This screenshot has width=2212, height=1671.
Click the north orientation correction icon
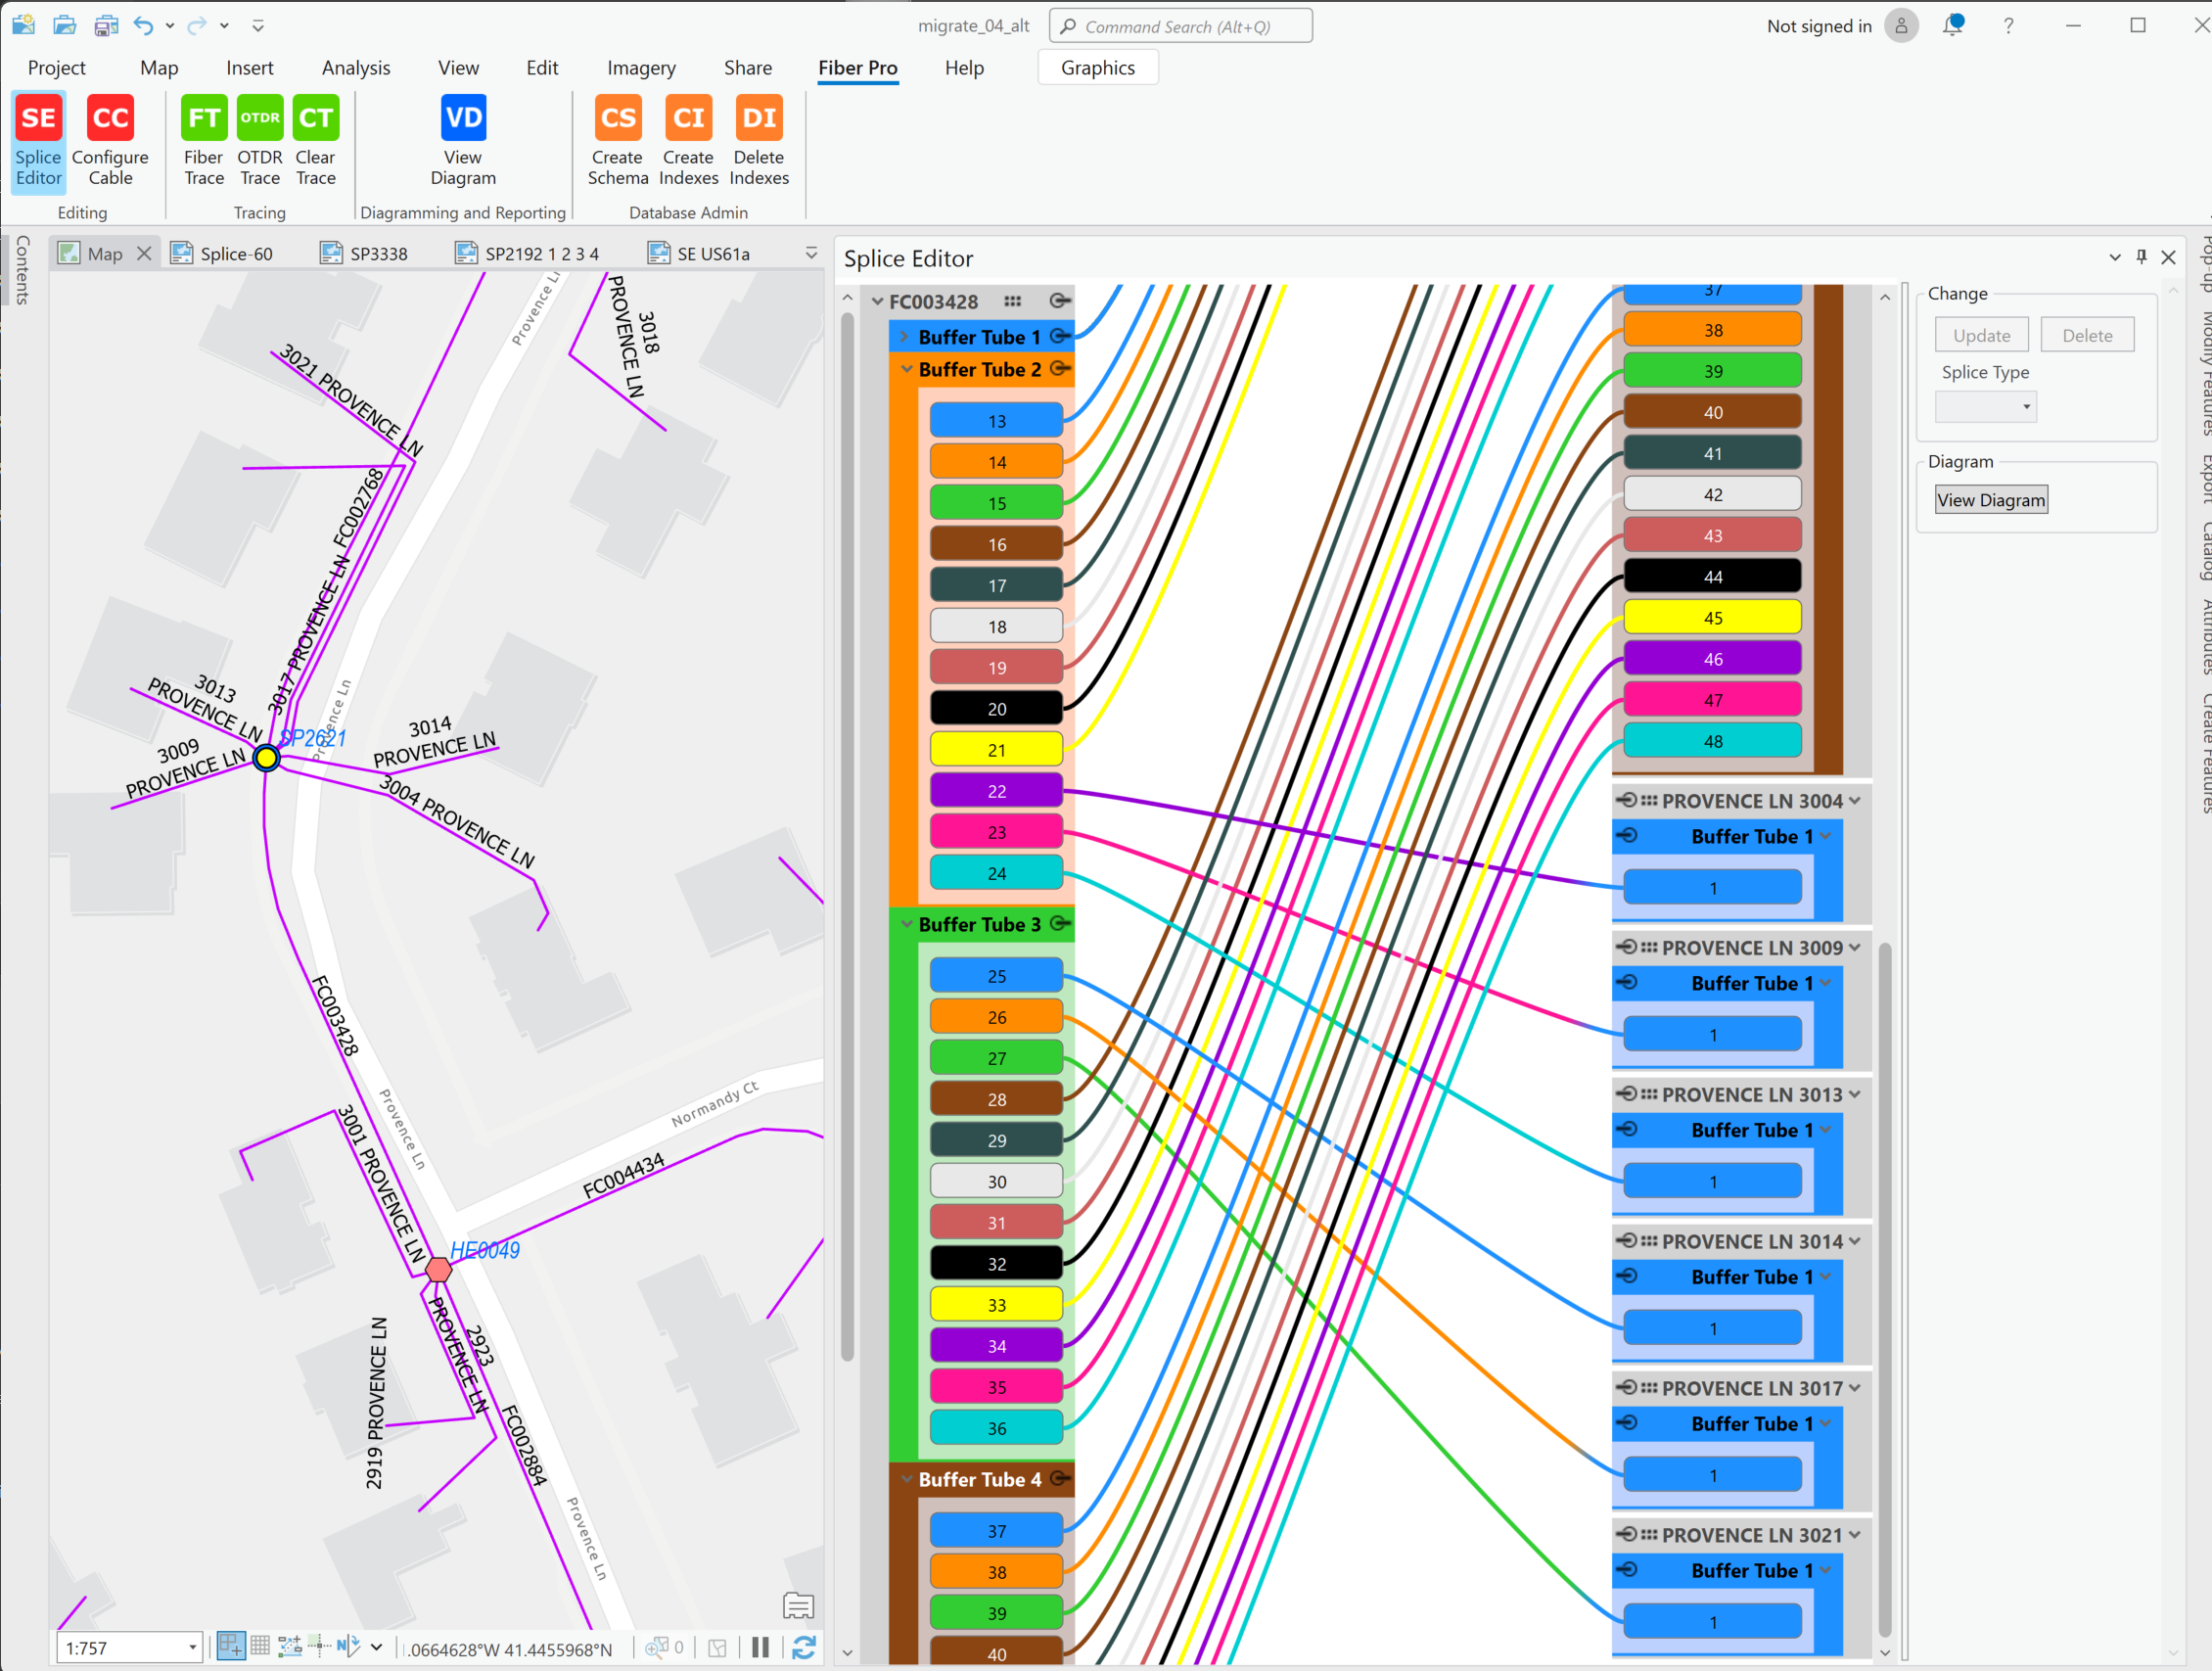pos(348,1645)
